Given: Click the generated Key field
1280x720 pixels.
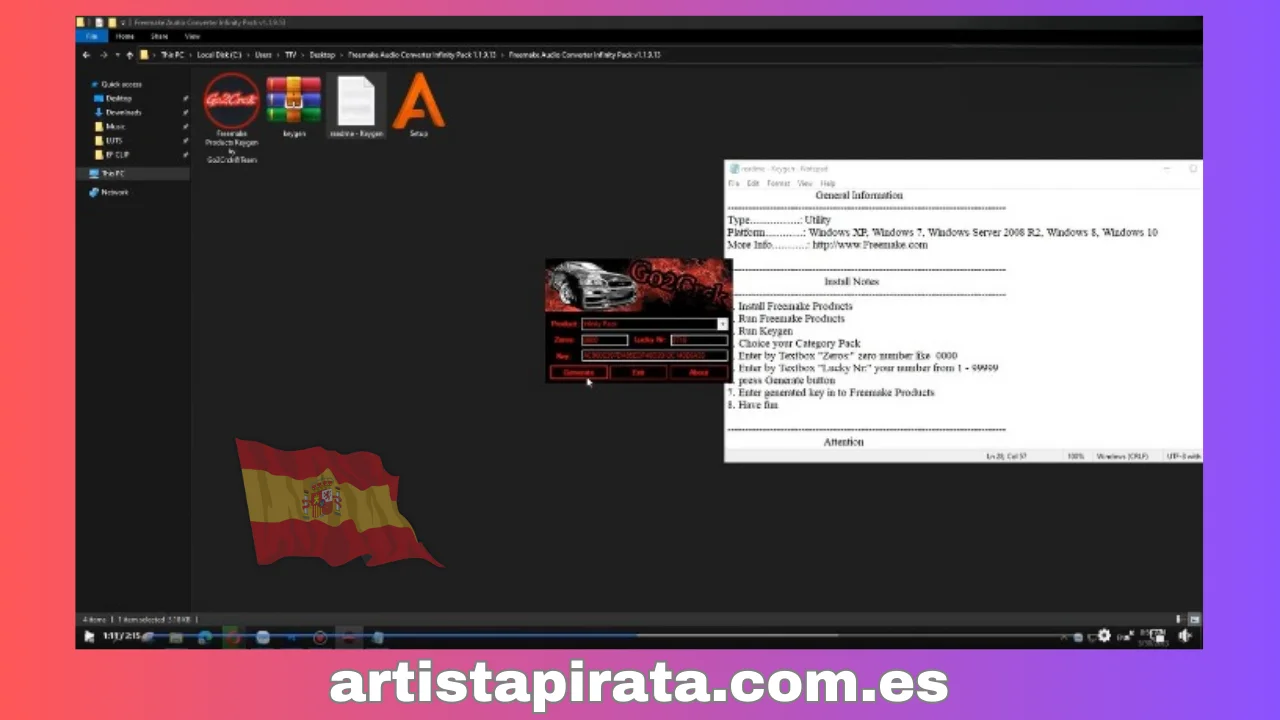Looking at the screenshot, I should (x=654, y=355).
